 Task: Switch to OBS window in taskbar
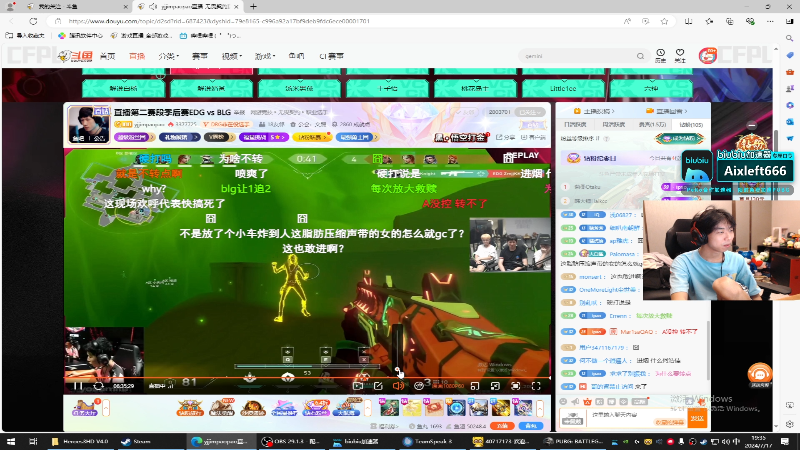(290, 442)
